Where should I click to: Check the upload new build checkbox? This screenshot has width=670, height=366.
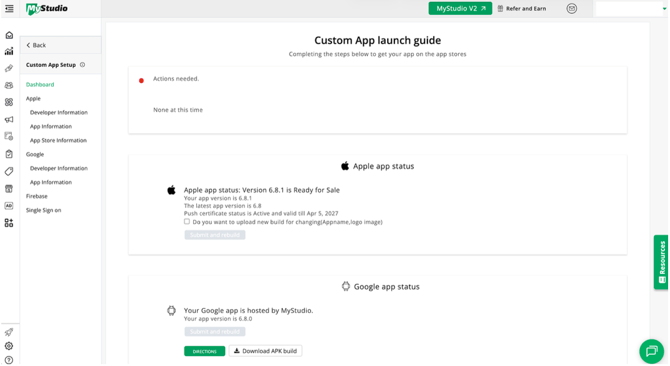[x=187, y=221]
